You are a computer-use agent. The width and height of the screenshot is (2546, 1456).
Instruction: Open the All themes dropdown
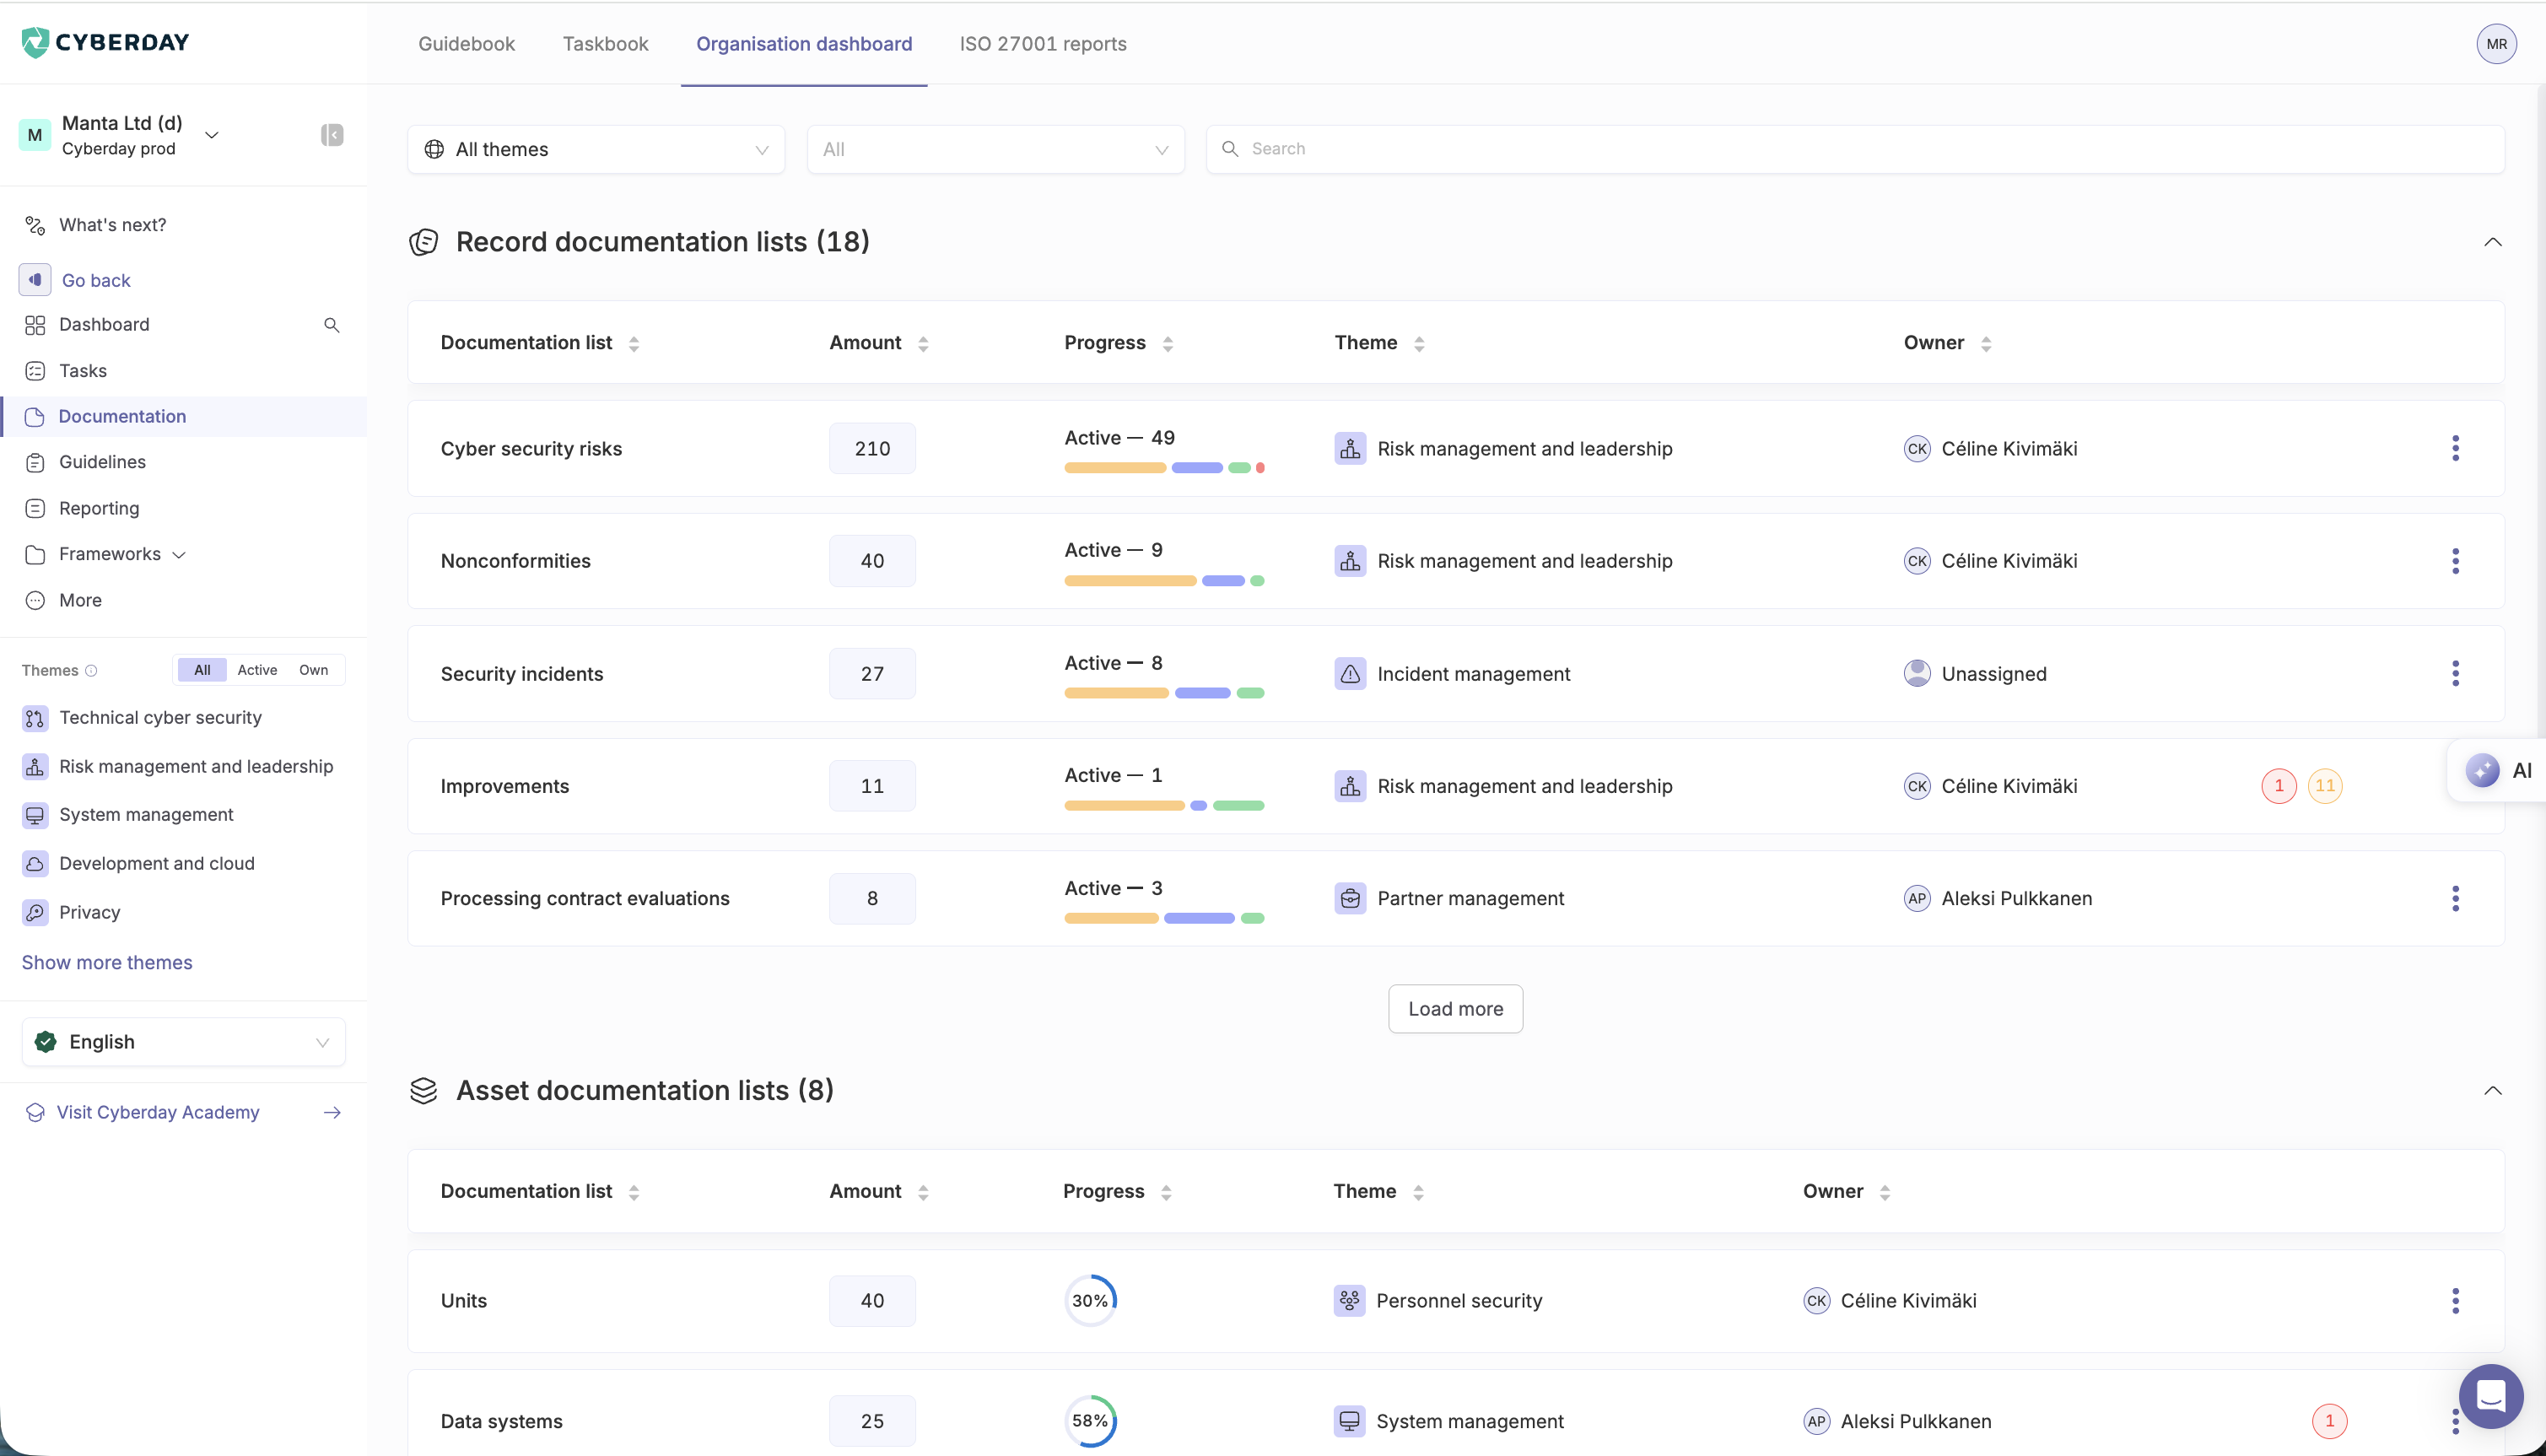(x=596, y=149)
